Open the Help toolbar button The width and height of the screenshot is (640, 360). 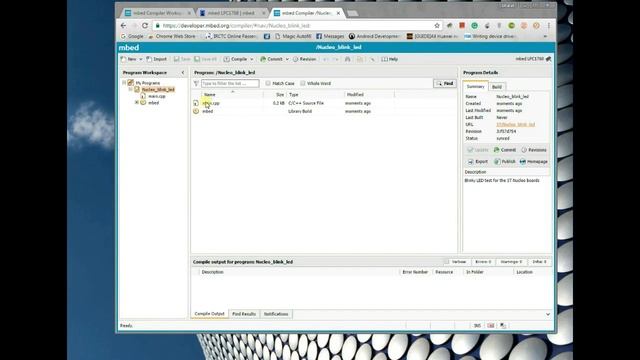click(390, 59)
